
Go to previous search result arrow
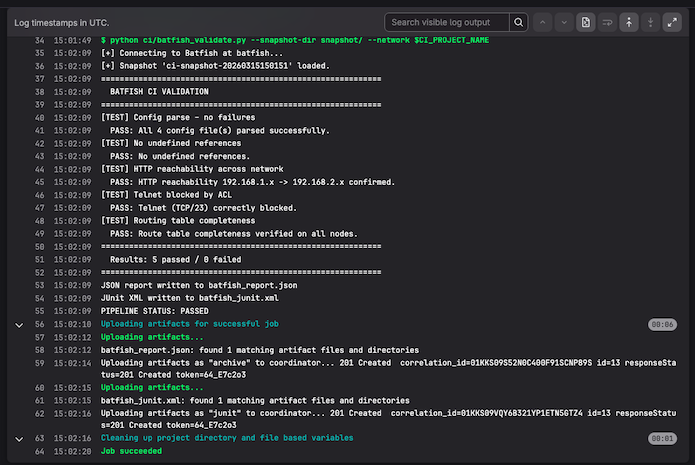point(543,22)
